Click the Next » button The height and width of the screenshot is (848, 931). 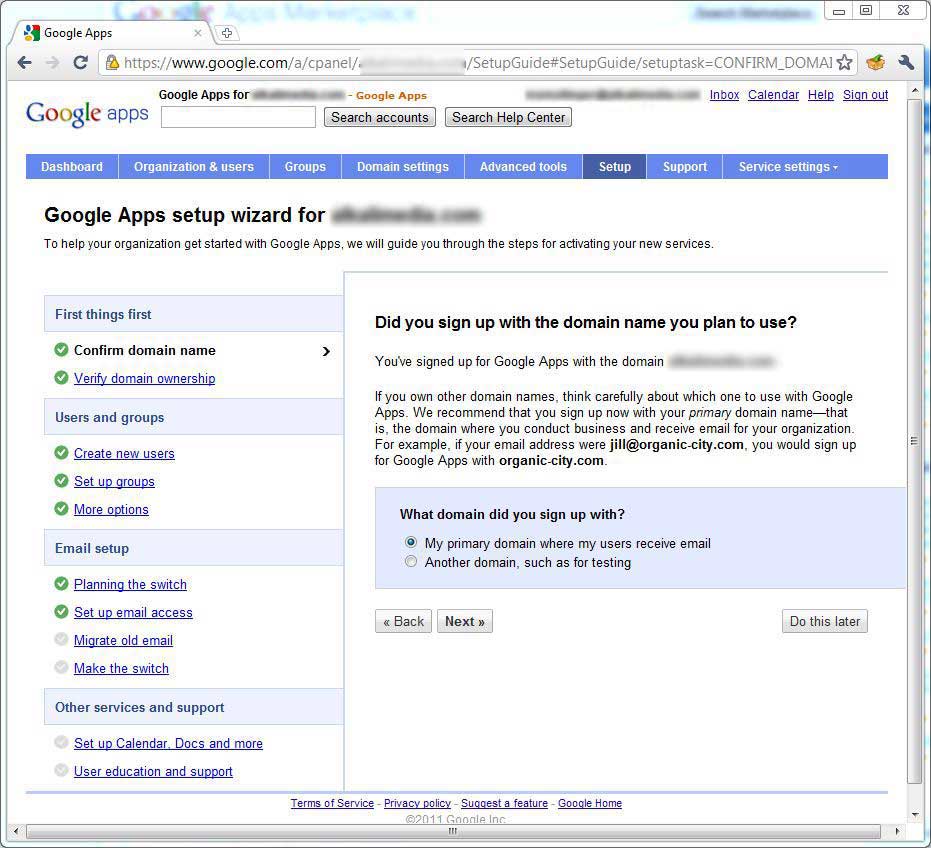click(x=465, y=621)
